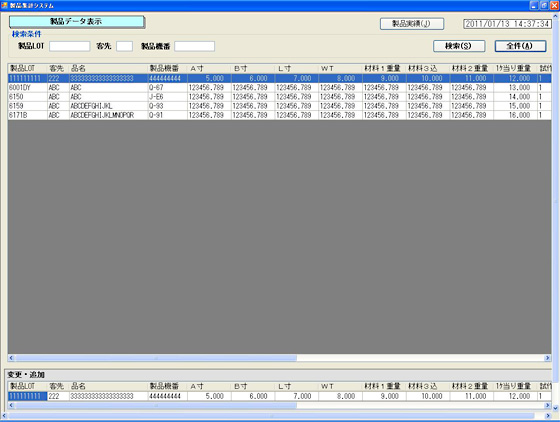
Task: Select the row with LOT 6001DY
Action: coord(279,87)
